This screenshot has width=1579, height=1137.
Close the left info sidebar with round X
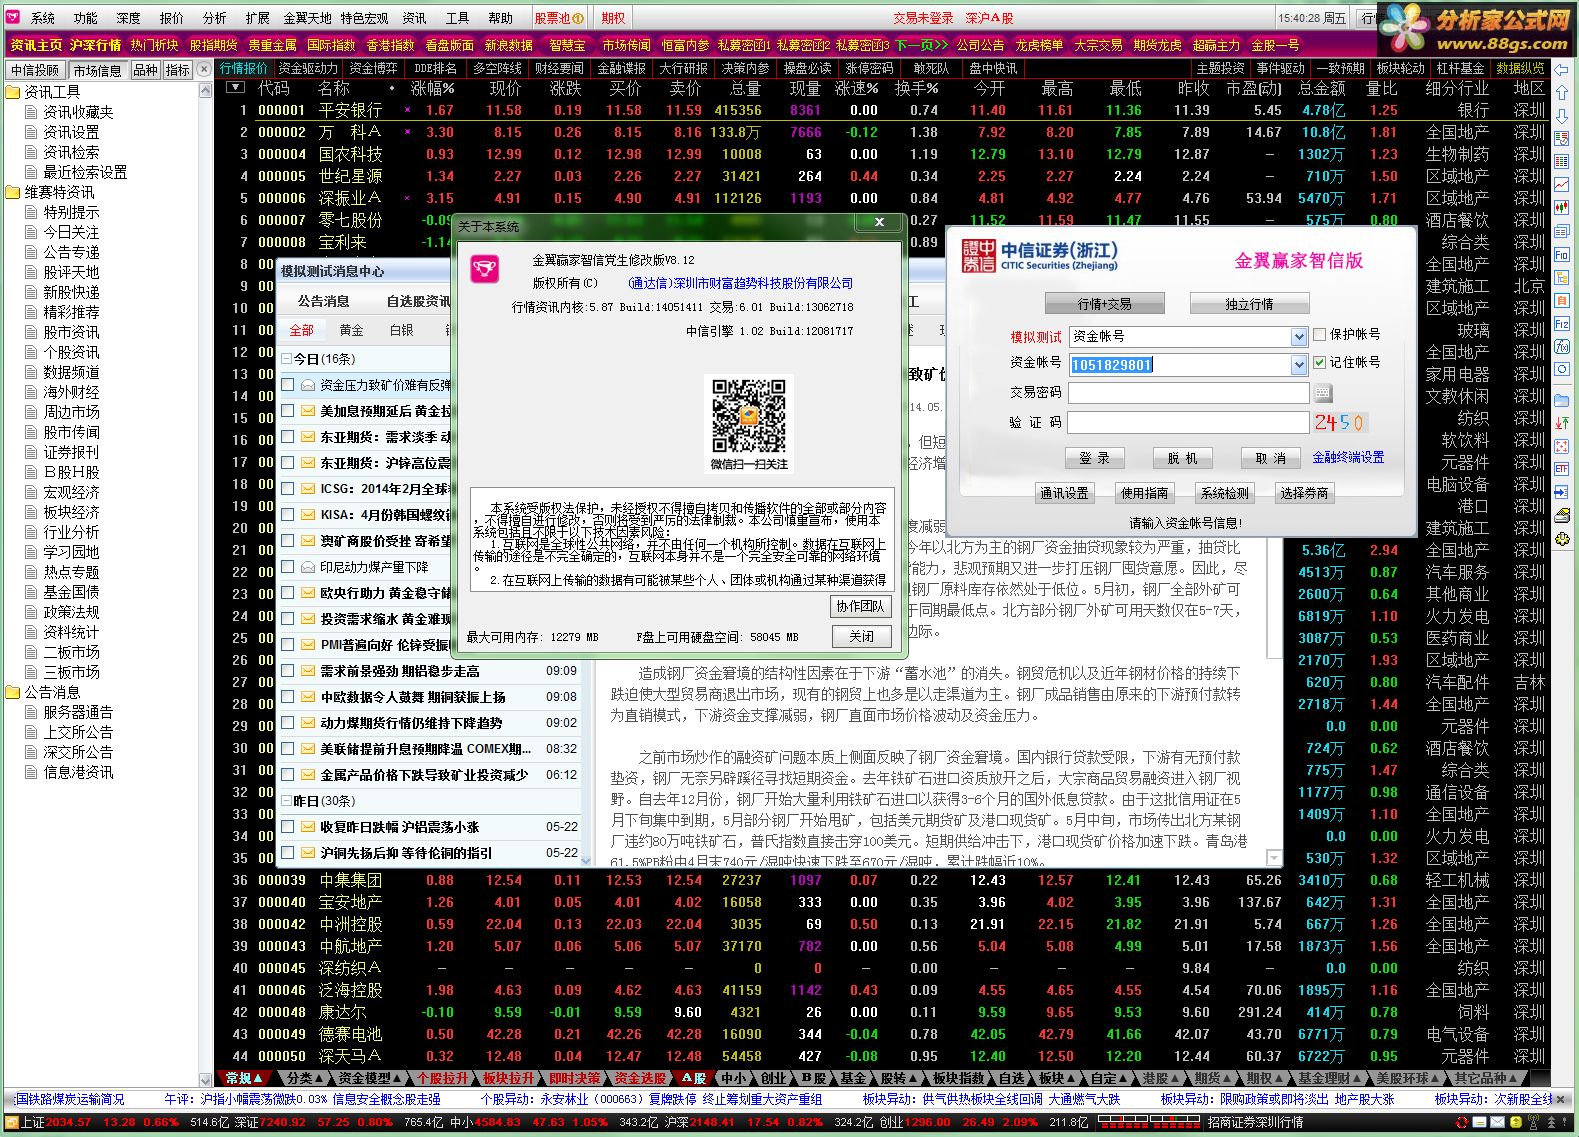204,69
